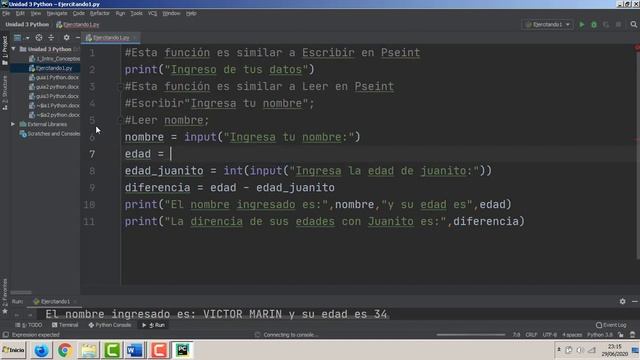Open the Event Log
Viewport: 640px width, 360px height.
click(611, 325)
